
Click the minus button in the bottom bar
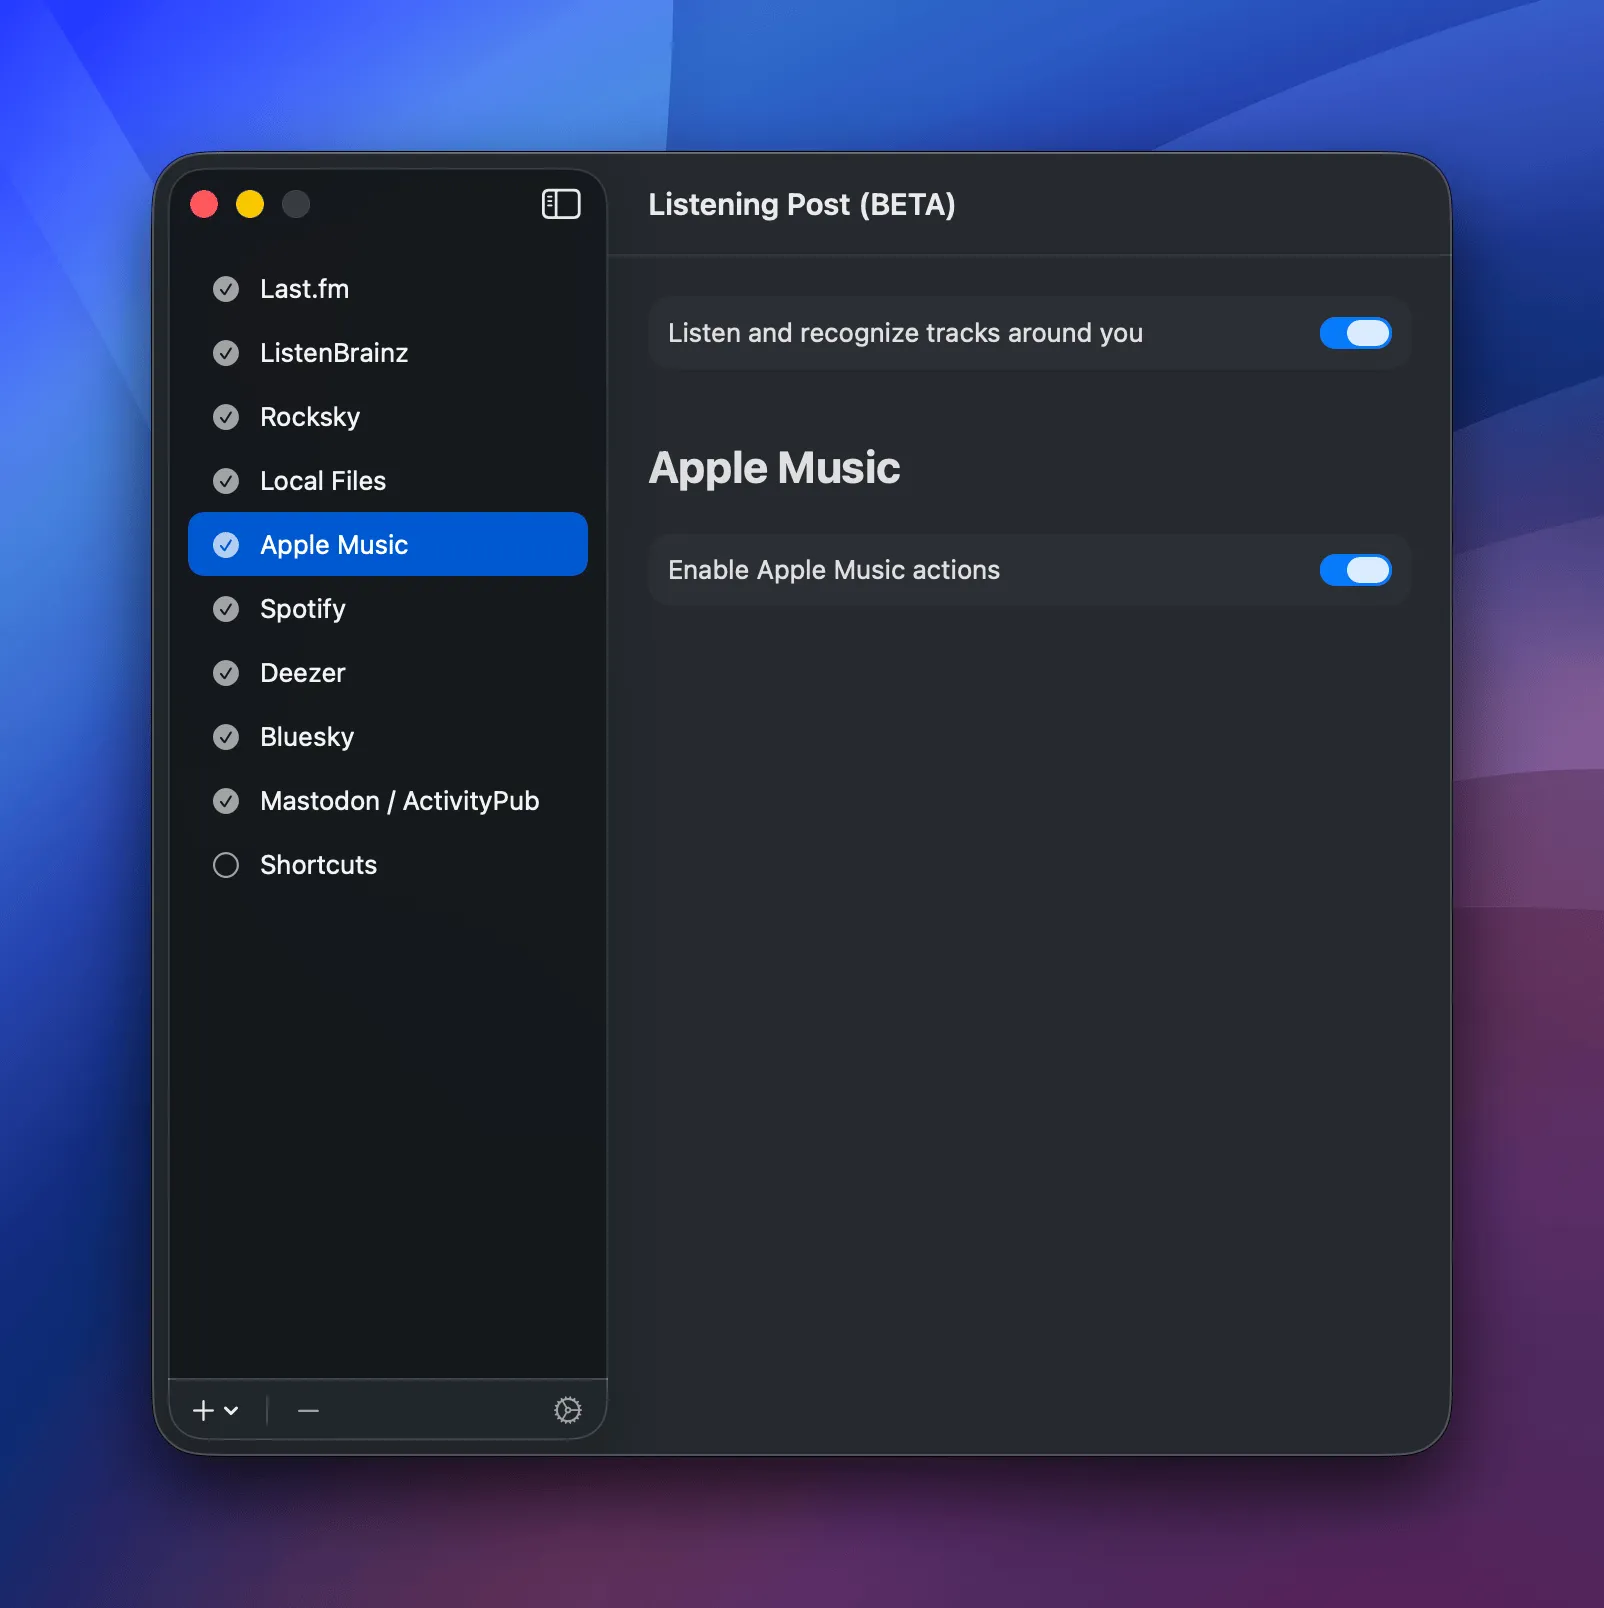coord(307,1410)
